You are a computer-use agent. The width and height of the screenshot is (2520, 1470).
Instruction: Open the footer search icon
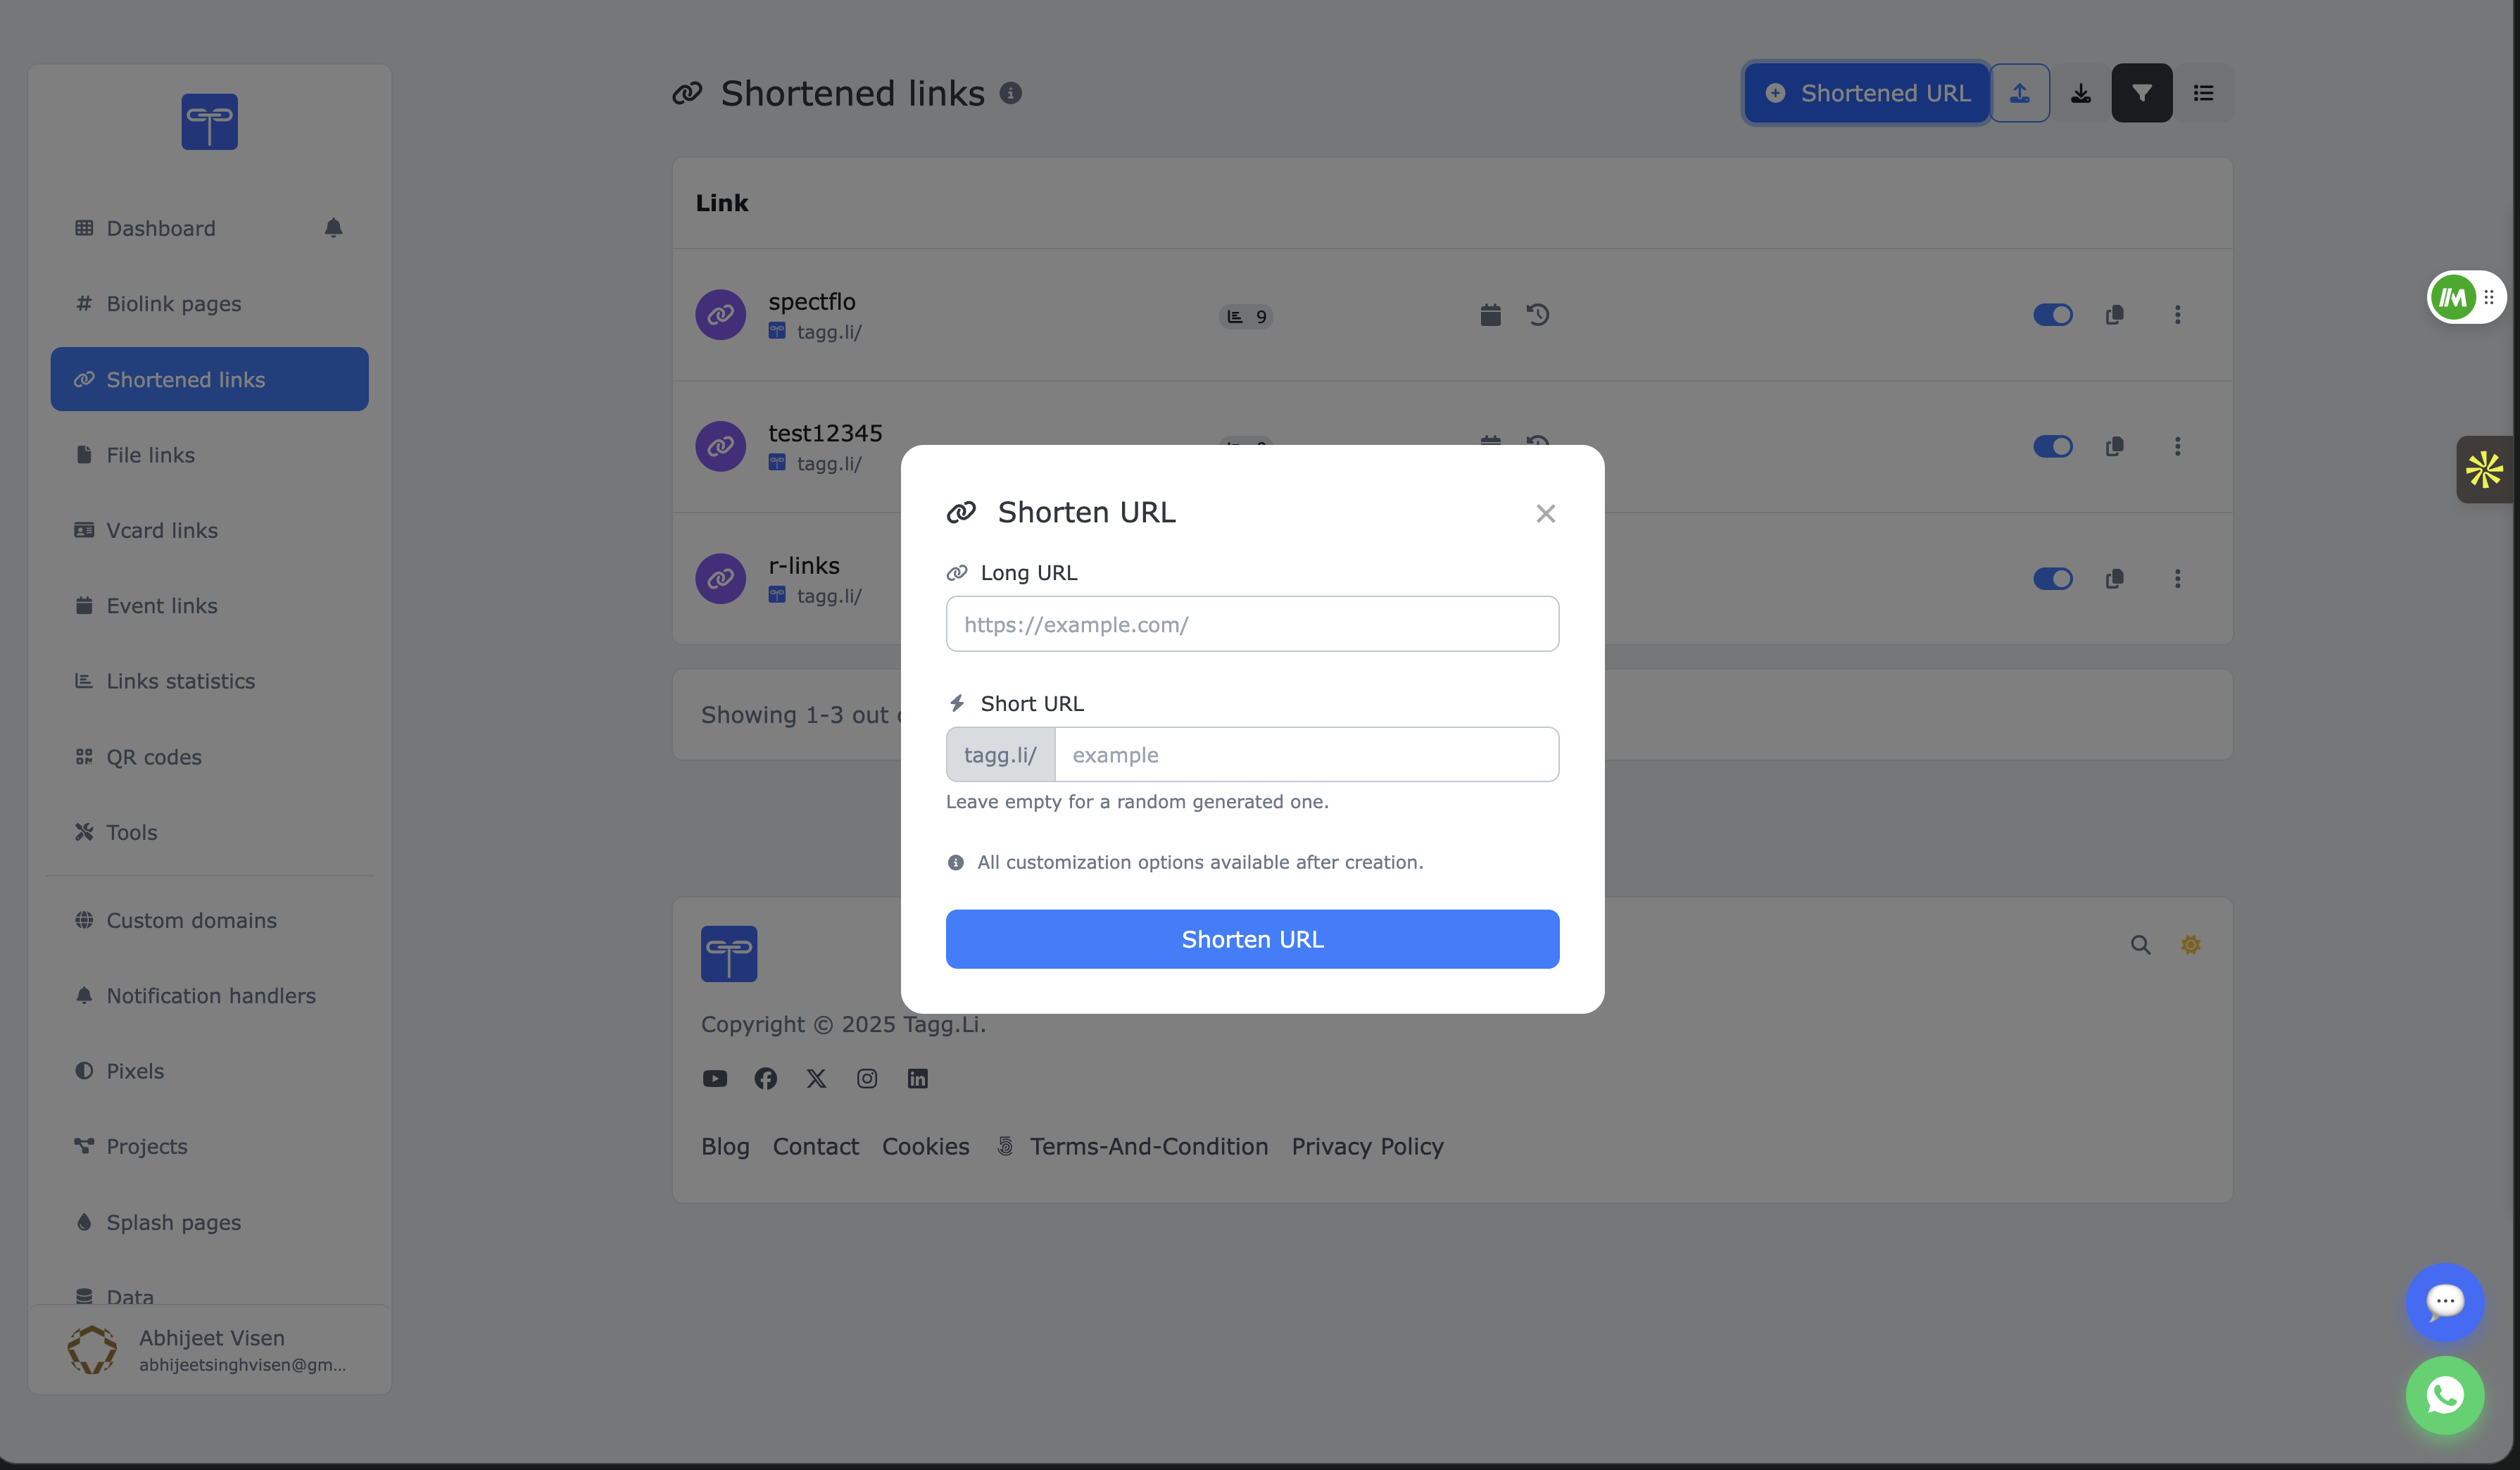(x=2140, y=944)
